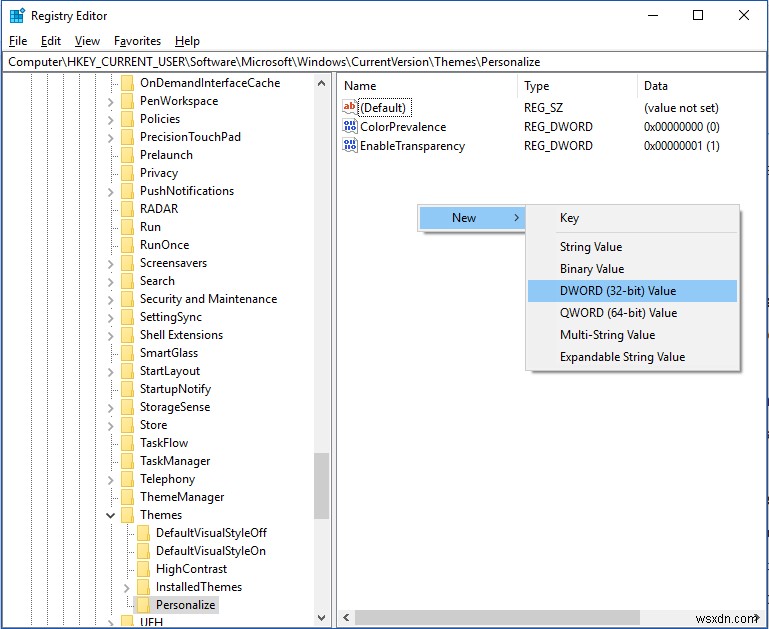769x629 pixels.
Task: Select the RunOnce key
Action: point(164,245)
